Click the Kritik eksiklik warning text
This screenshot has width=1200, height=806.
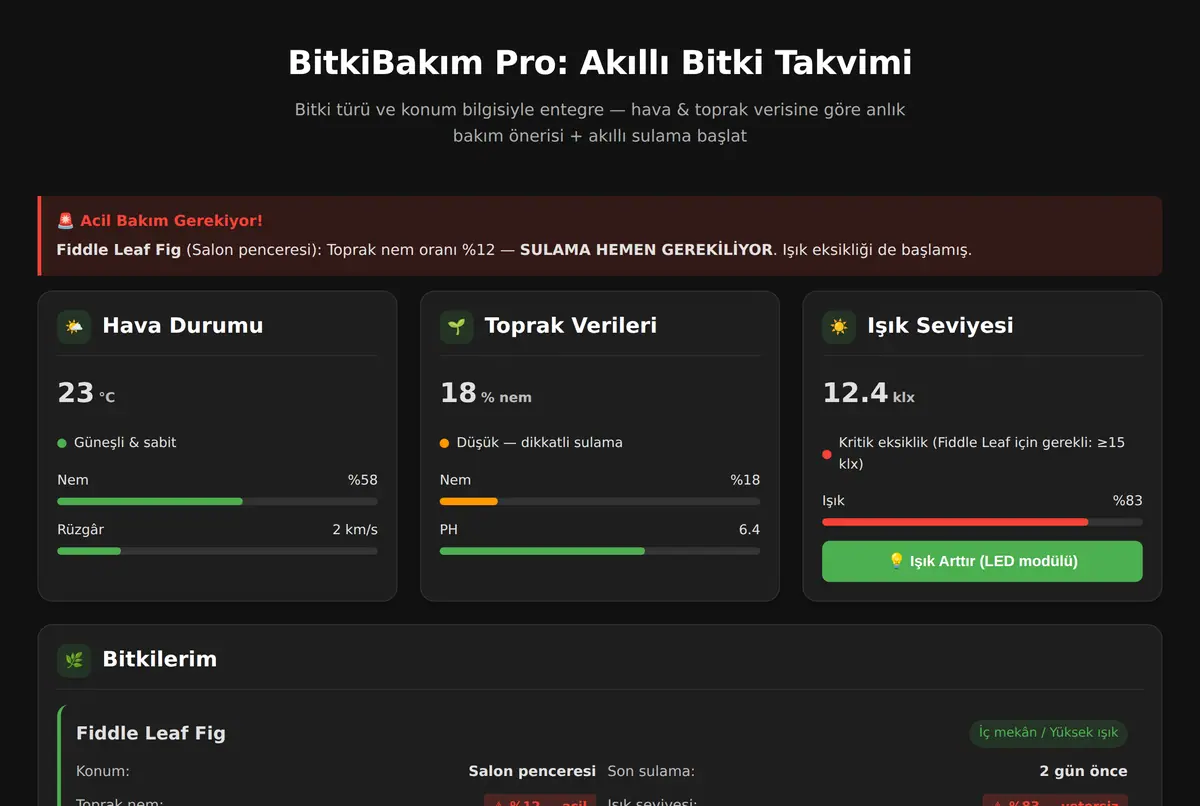tap(982, 453)
